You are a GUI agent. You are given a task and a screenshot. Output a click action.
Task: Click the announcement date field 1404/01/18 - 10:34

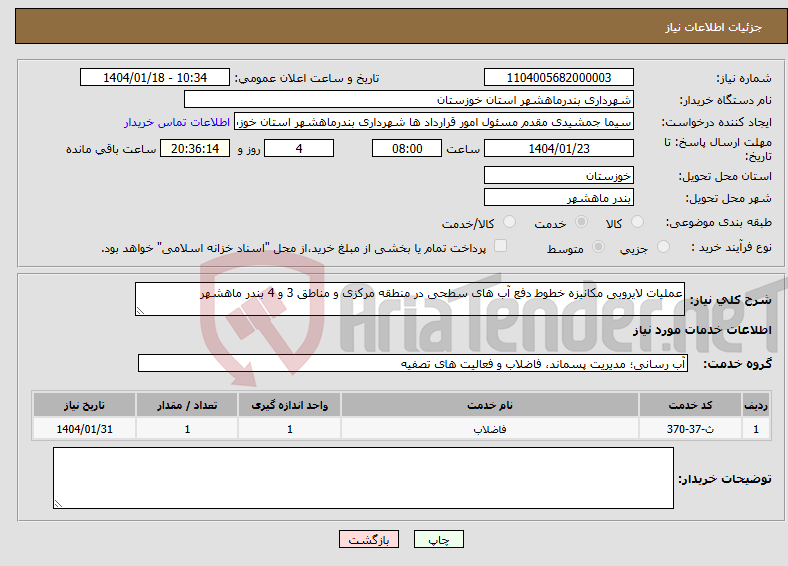click(155, 77)
